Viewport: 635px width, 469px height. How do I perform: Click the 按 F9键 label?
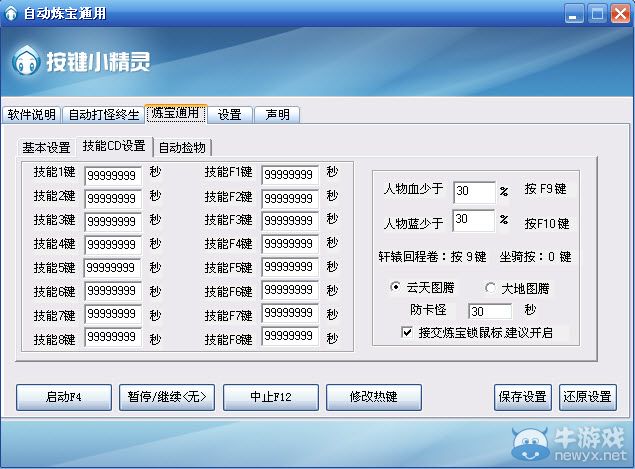(x=545, y=189)
